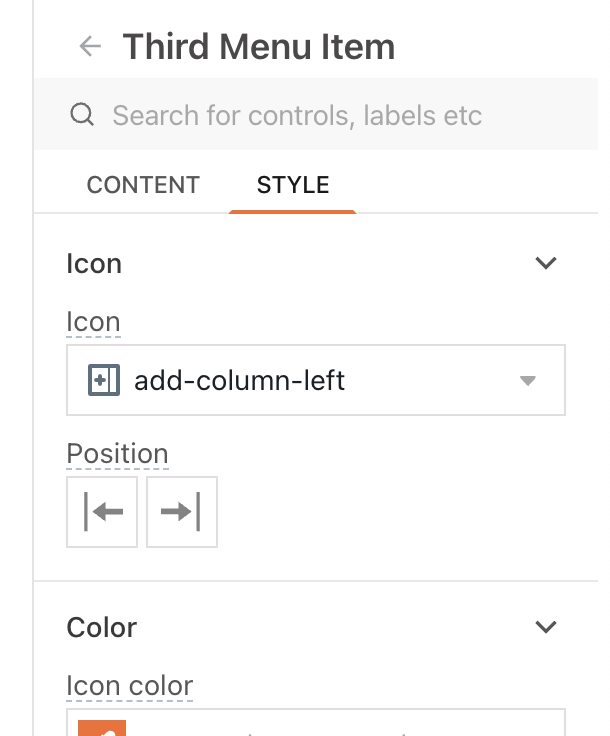
Task: Set icon position to right
Action: [181, 512]
